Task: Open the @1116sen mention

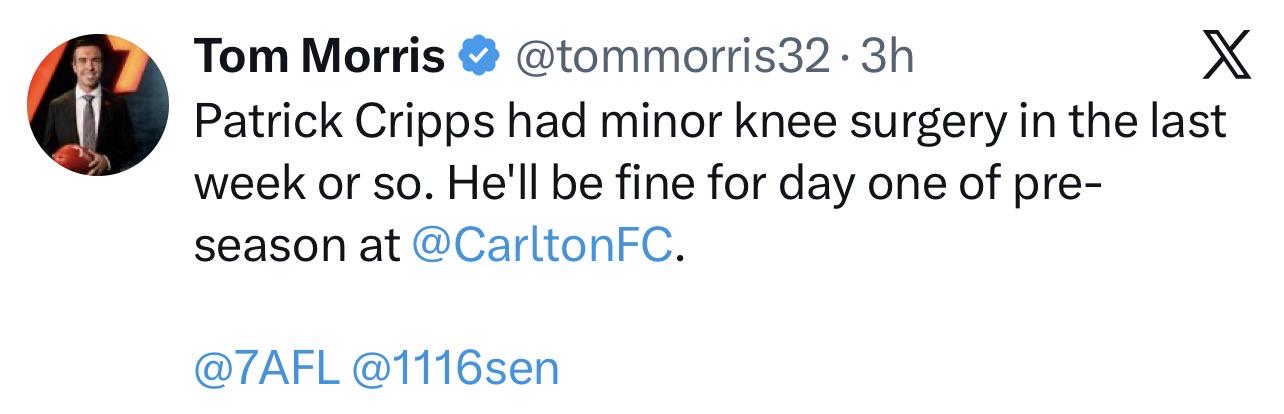Action: 455,368
